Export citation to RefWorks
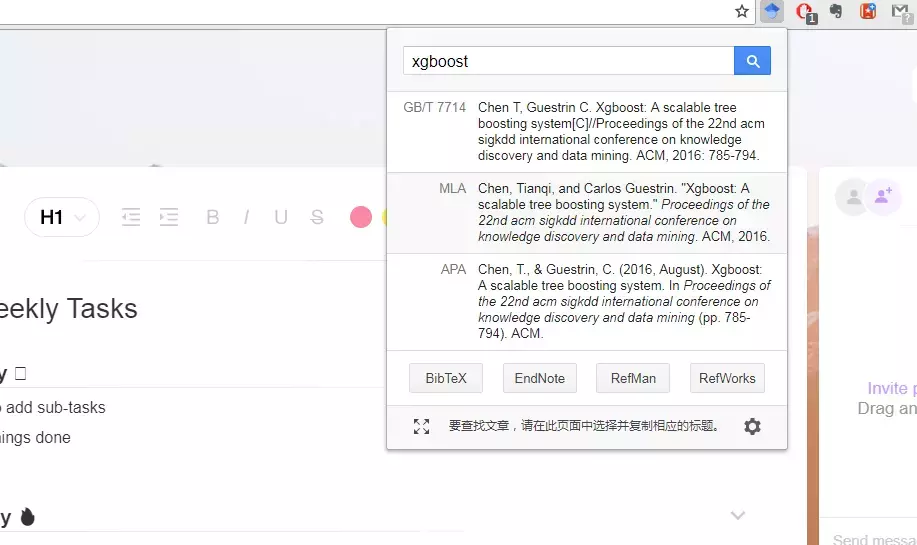The image size is (917, 545). (727, 378)
